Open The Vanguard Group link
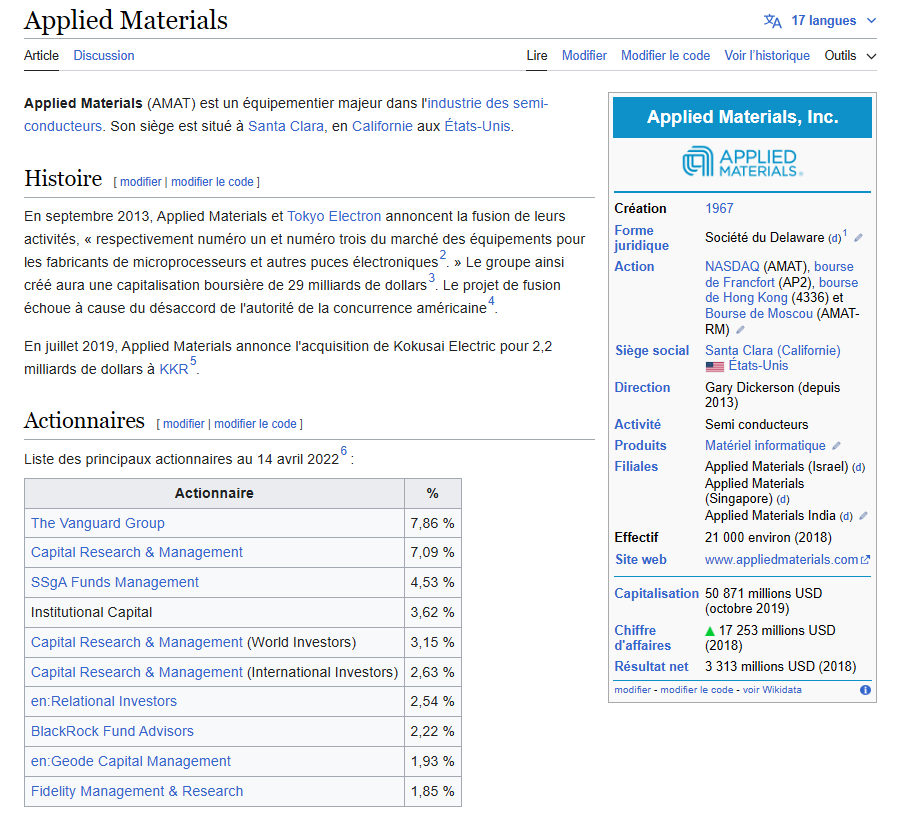This screenshot has height=831, width=907. pyautogui.click(x=98, y=523)
